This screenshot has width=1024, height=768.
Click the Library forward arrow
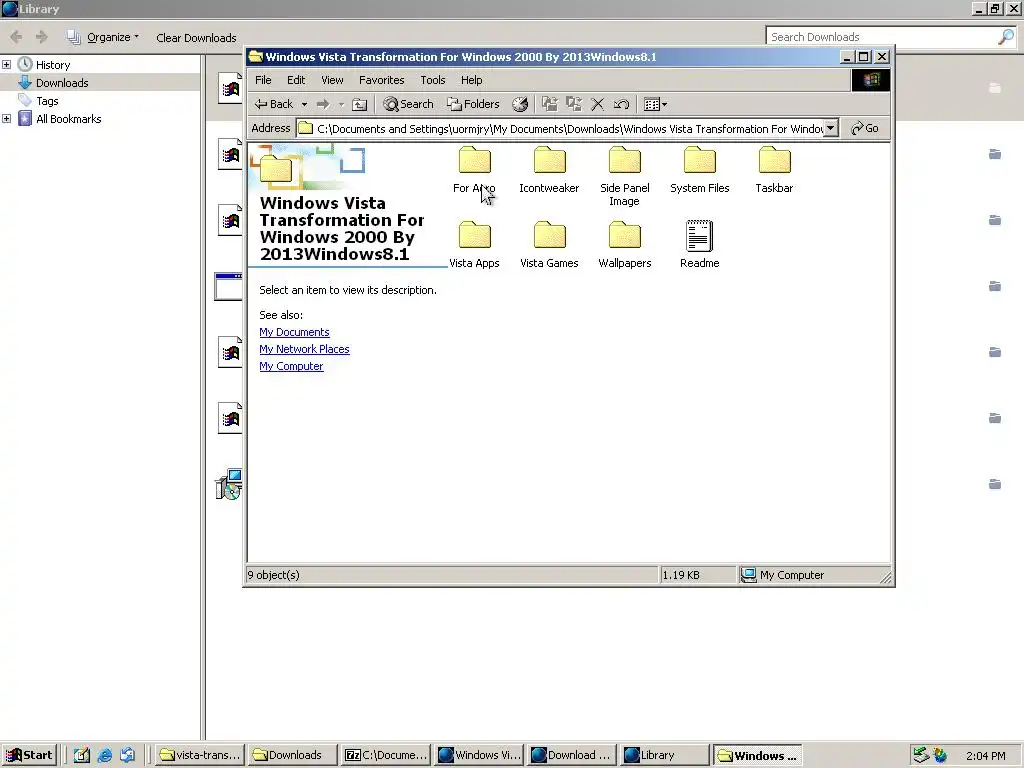point(42,37)
